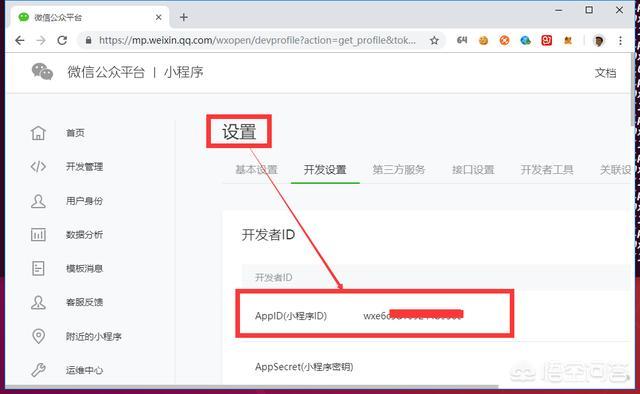Click the code brackets icon for 开发管理
Viewport: 640px width, 394px height.
pos(38,167)
